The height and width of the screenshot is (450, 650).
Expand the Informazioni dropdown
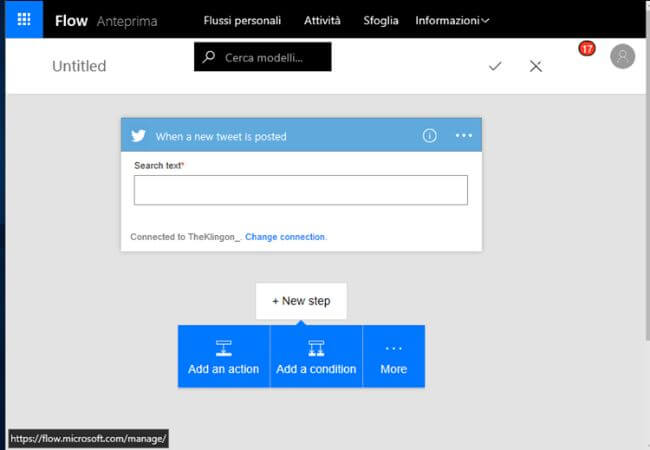pyautogui.click(x=452, y=20)
